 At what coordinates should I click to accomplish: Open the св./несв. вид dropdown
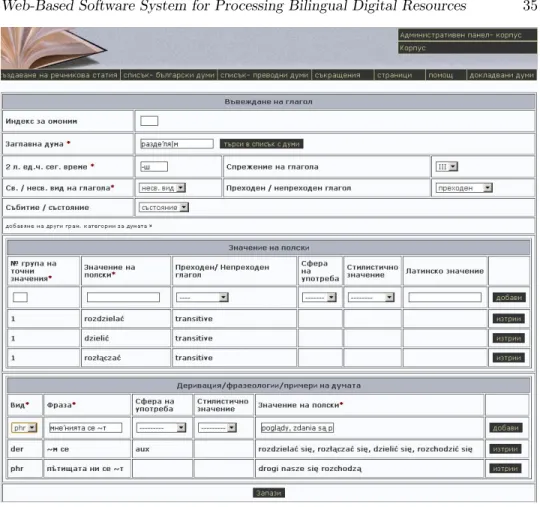pyautogui.click(x=162, y=188)
